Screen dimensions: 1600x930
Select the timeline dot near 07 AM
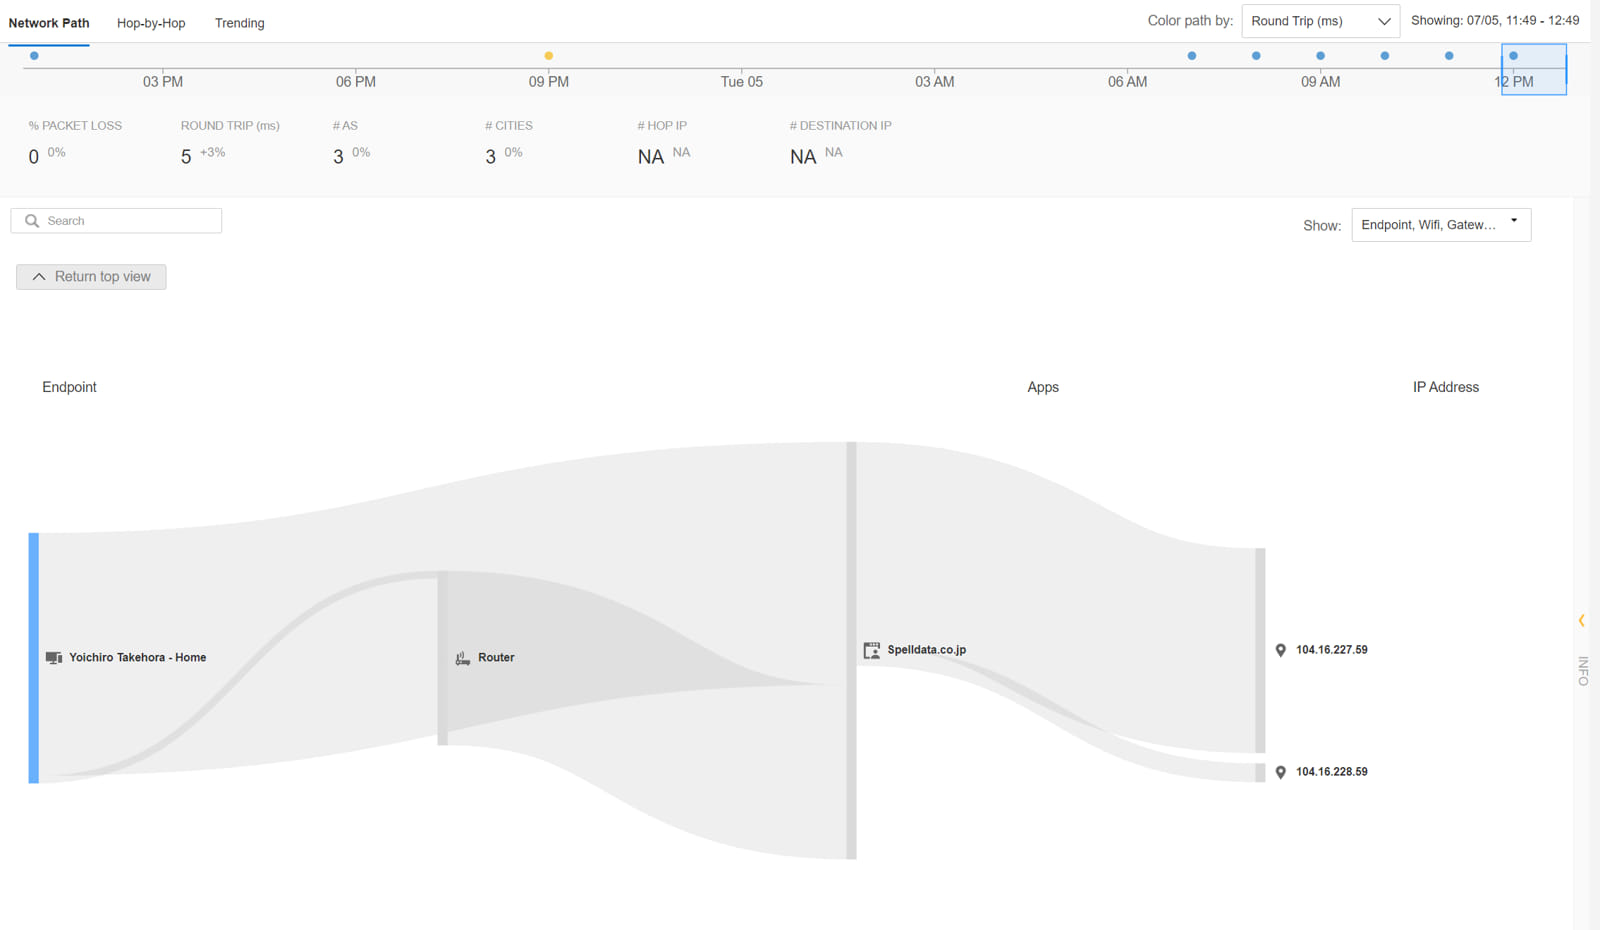click(x=1192, y=56)
